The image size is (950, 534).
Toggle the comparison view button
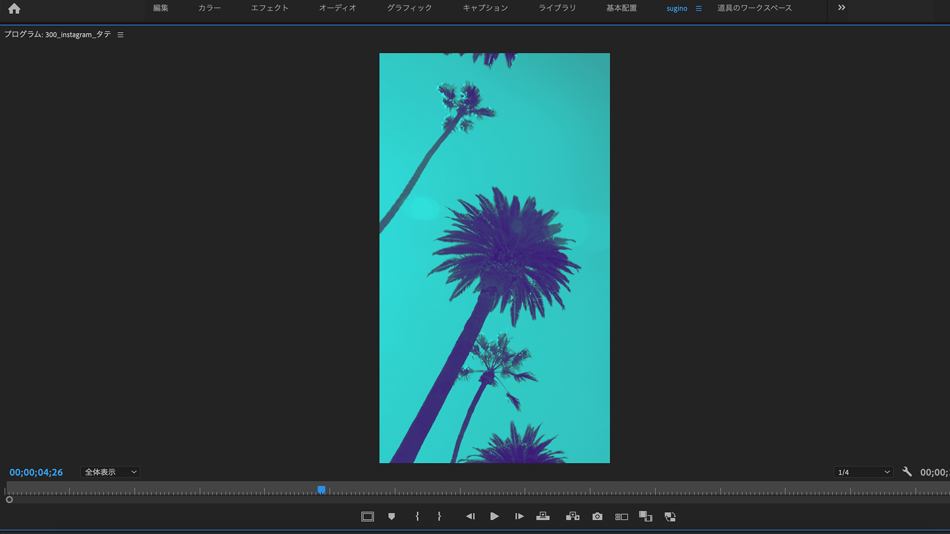621,517
